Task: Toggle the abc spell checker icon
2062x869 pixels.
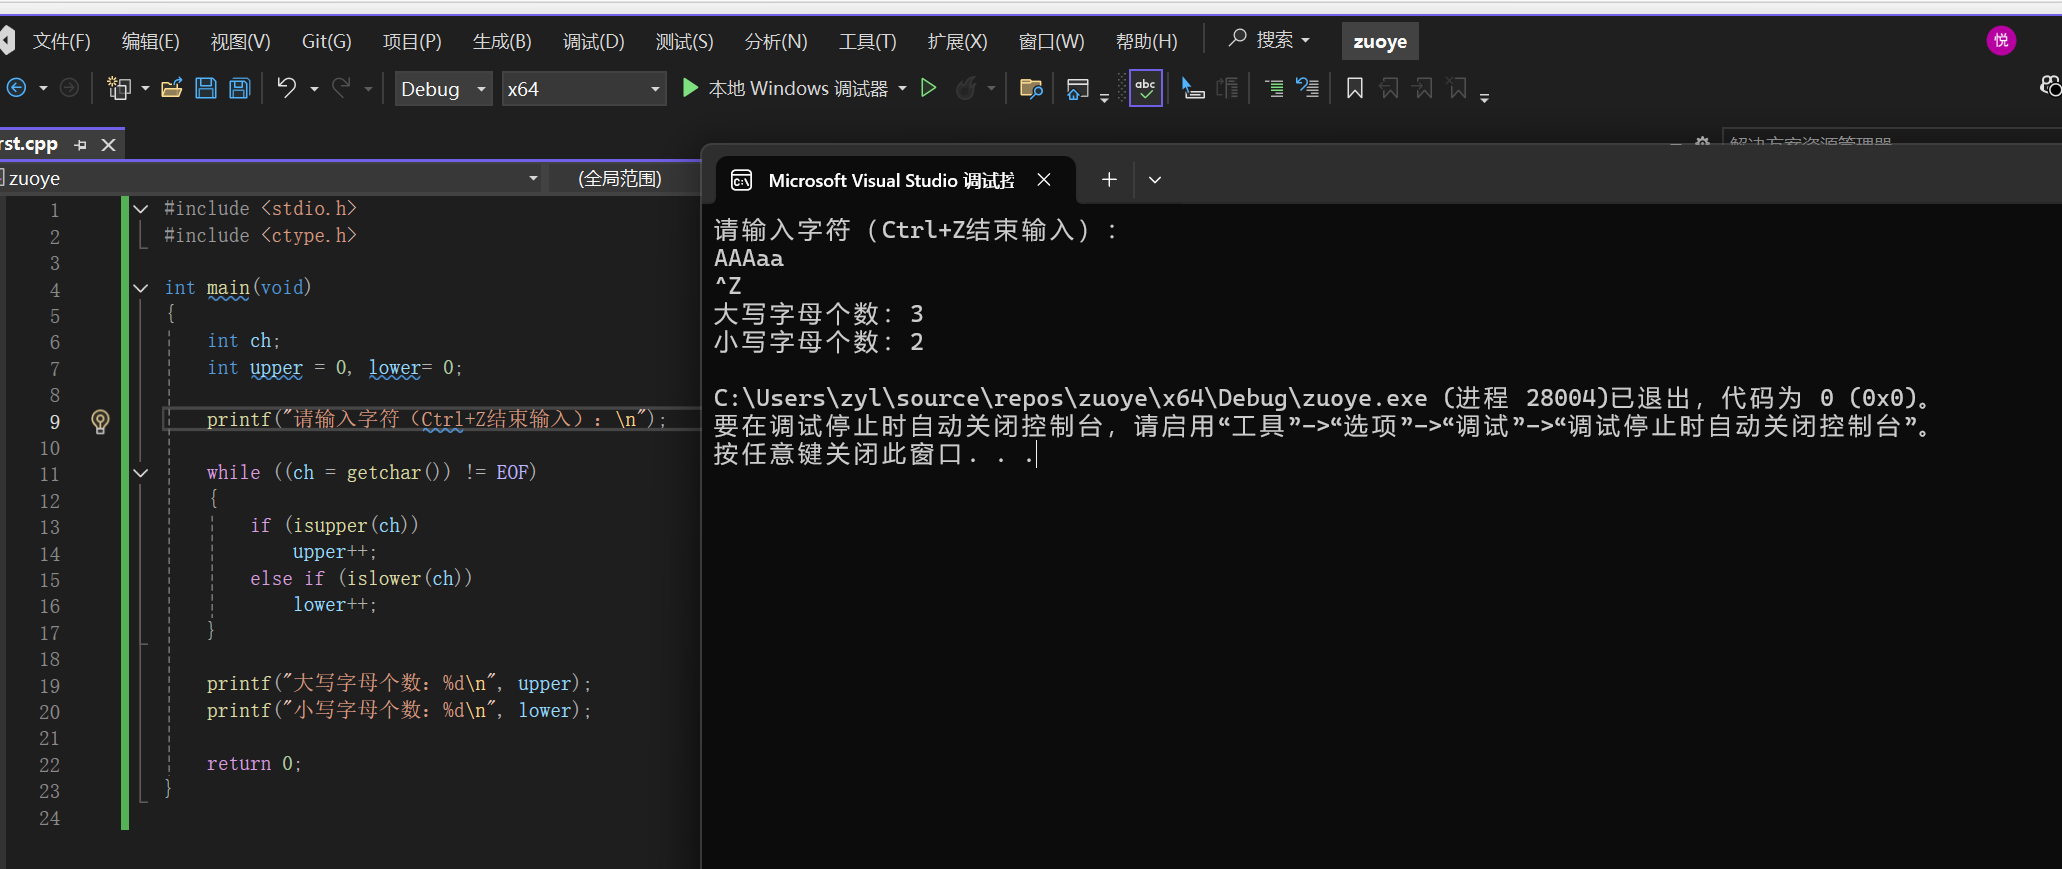Action: 1146,88
